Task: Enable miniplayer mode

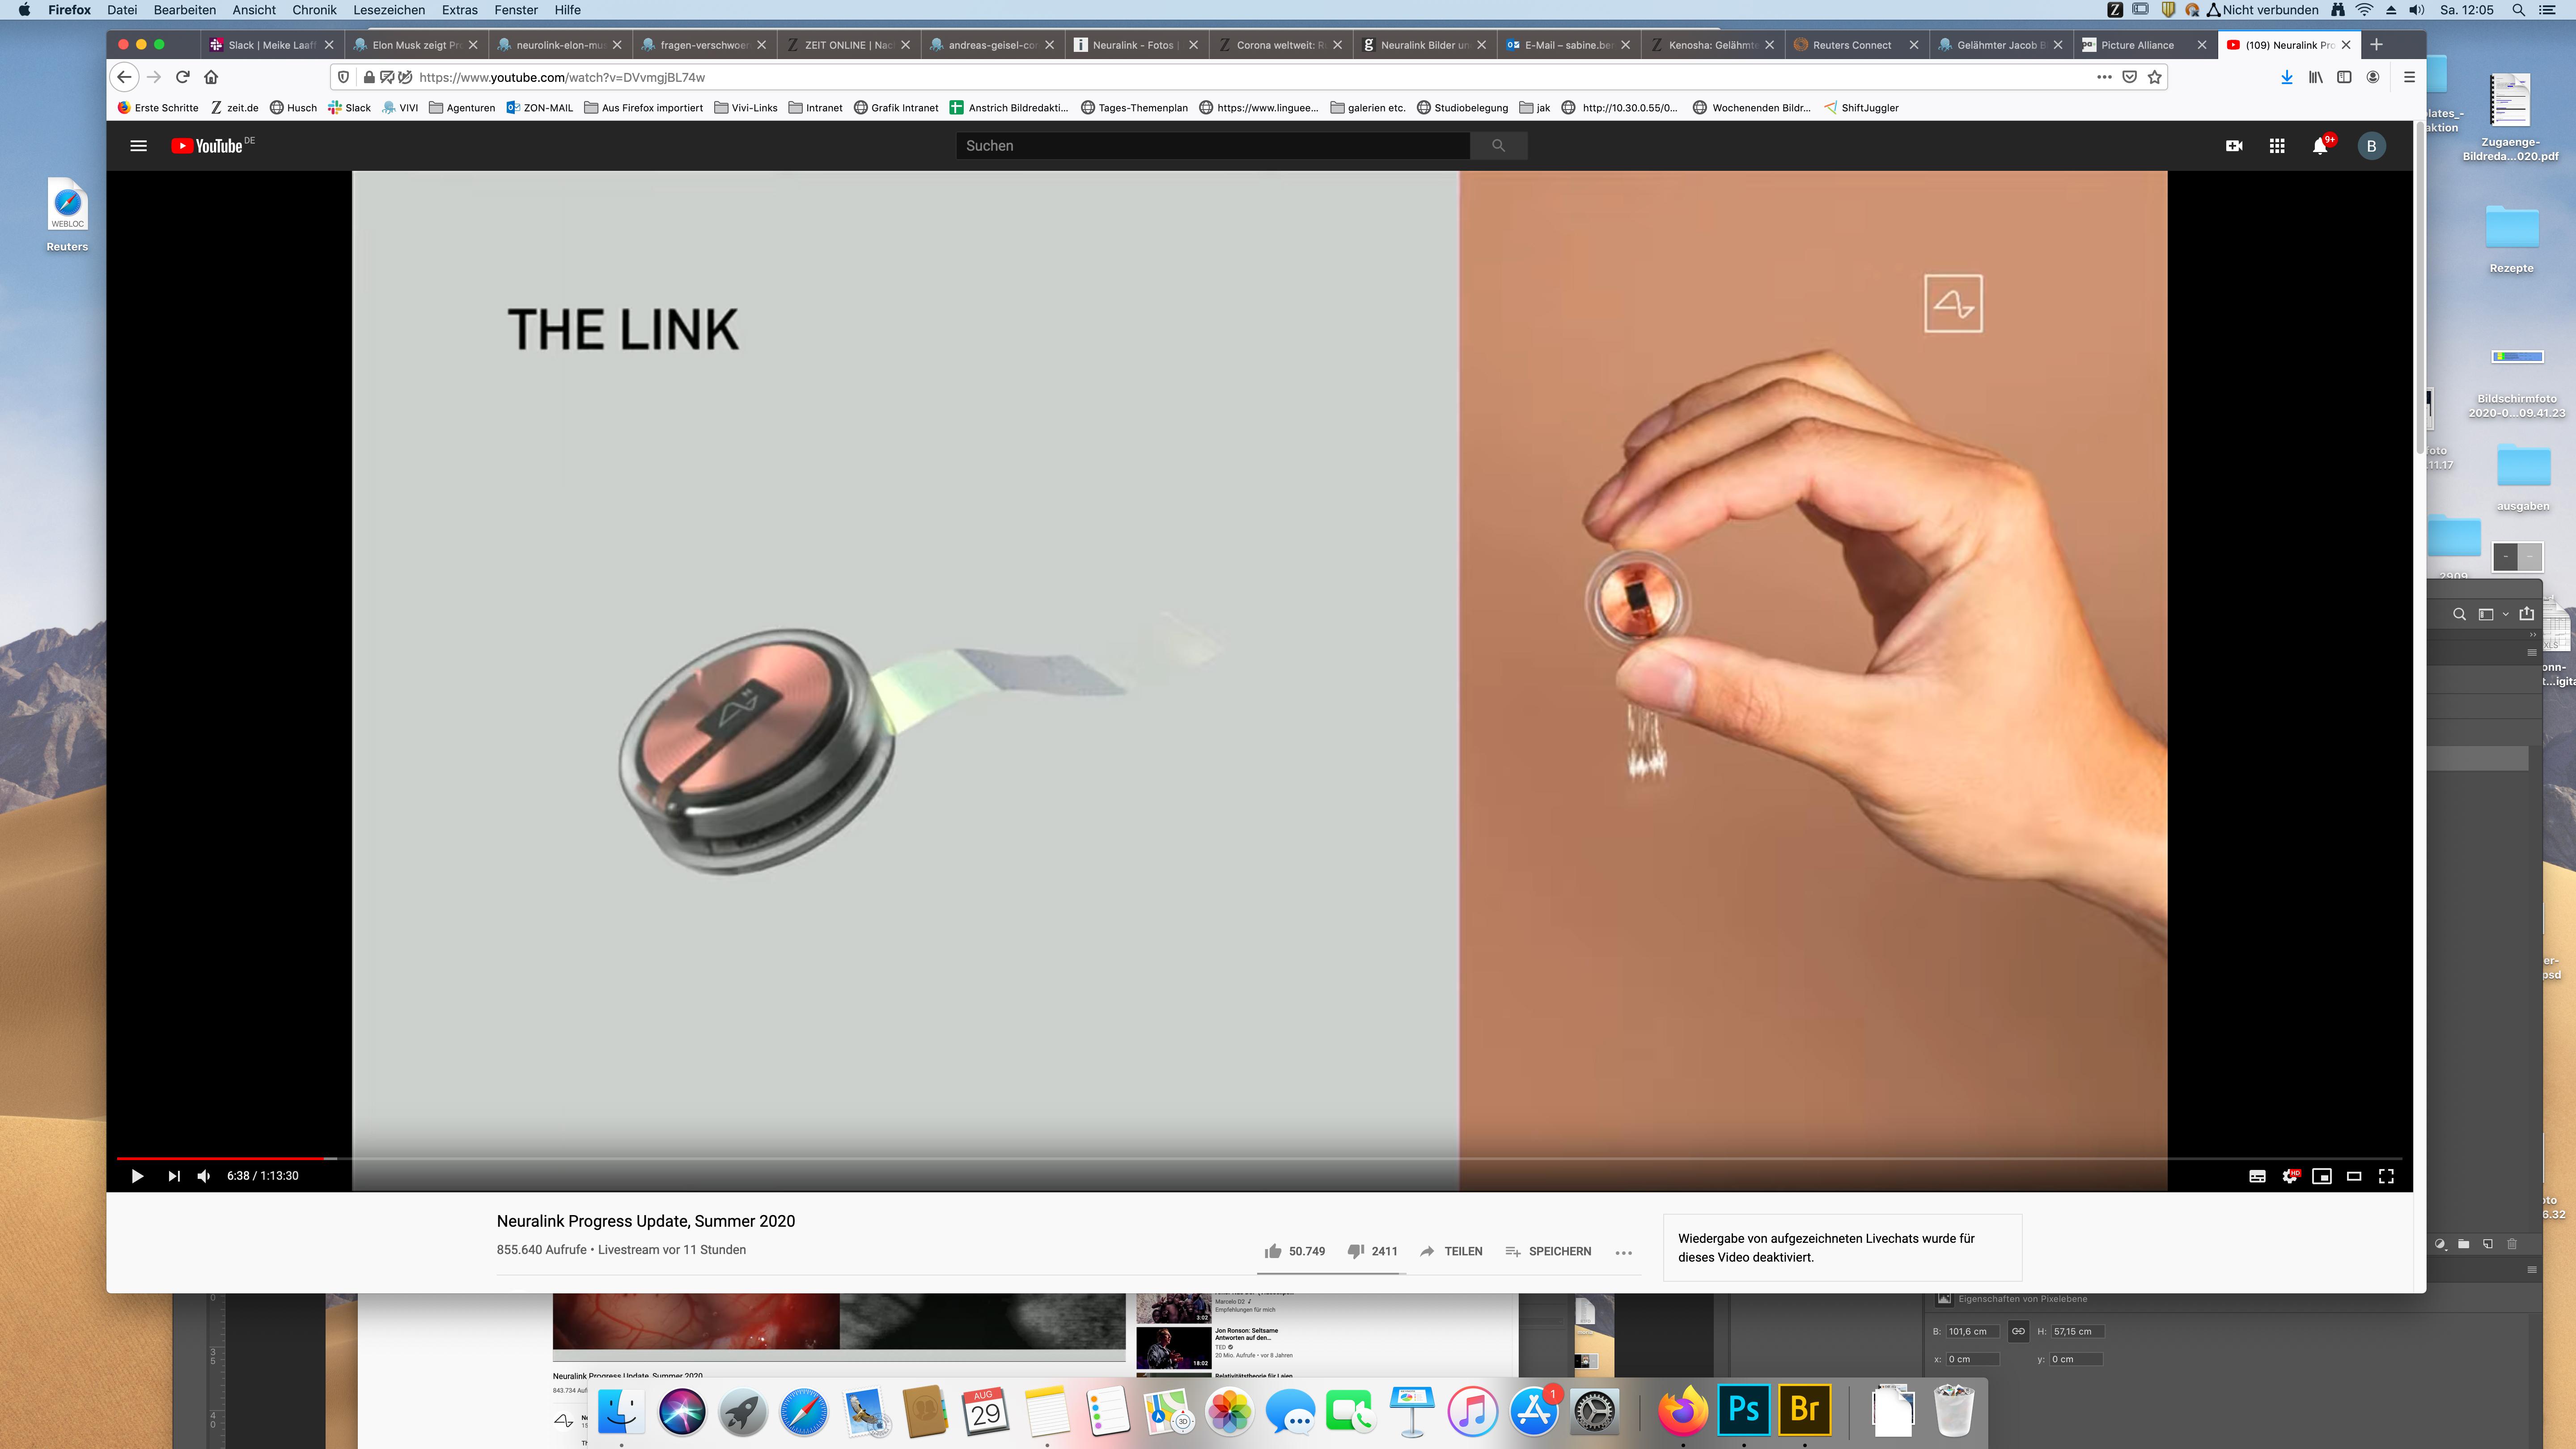Action: 2322,1176
